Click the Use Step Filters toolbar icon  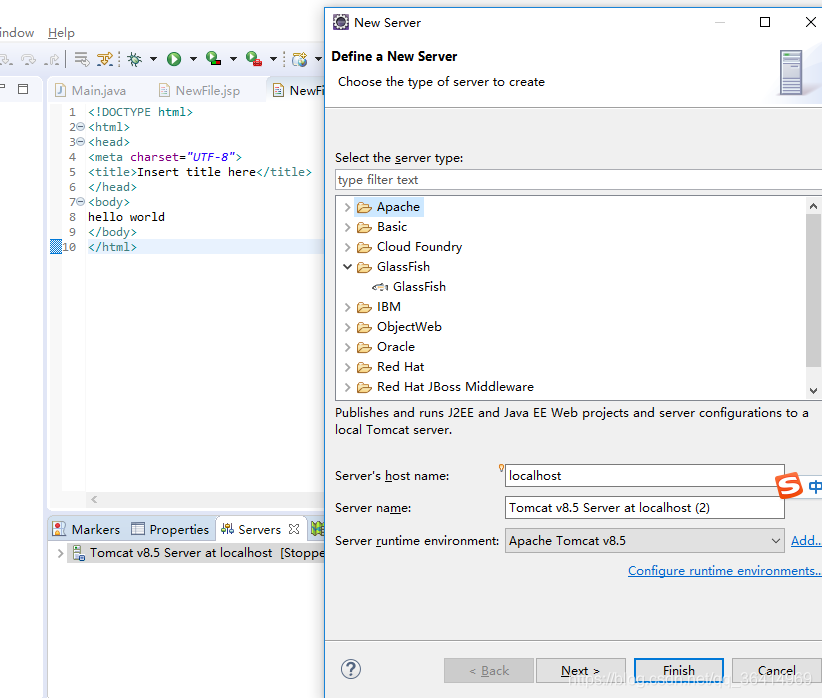pyautogui.click(x=105, y=59)
